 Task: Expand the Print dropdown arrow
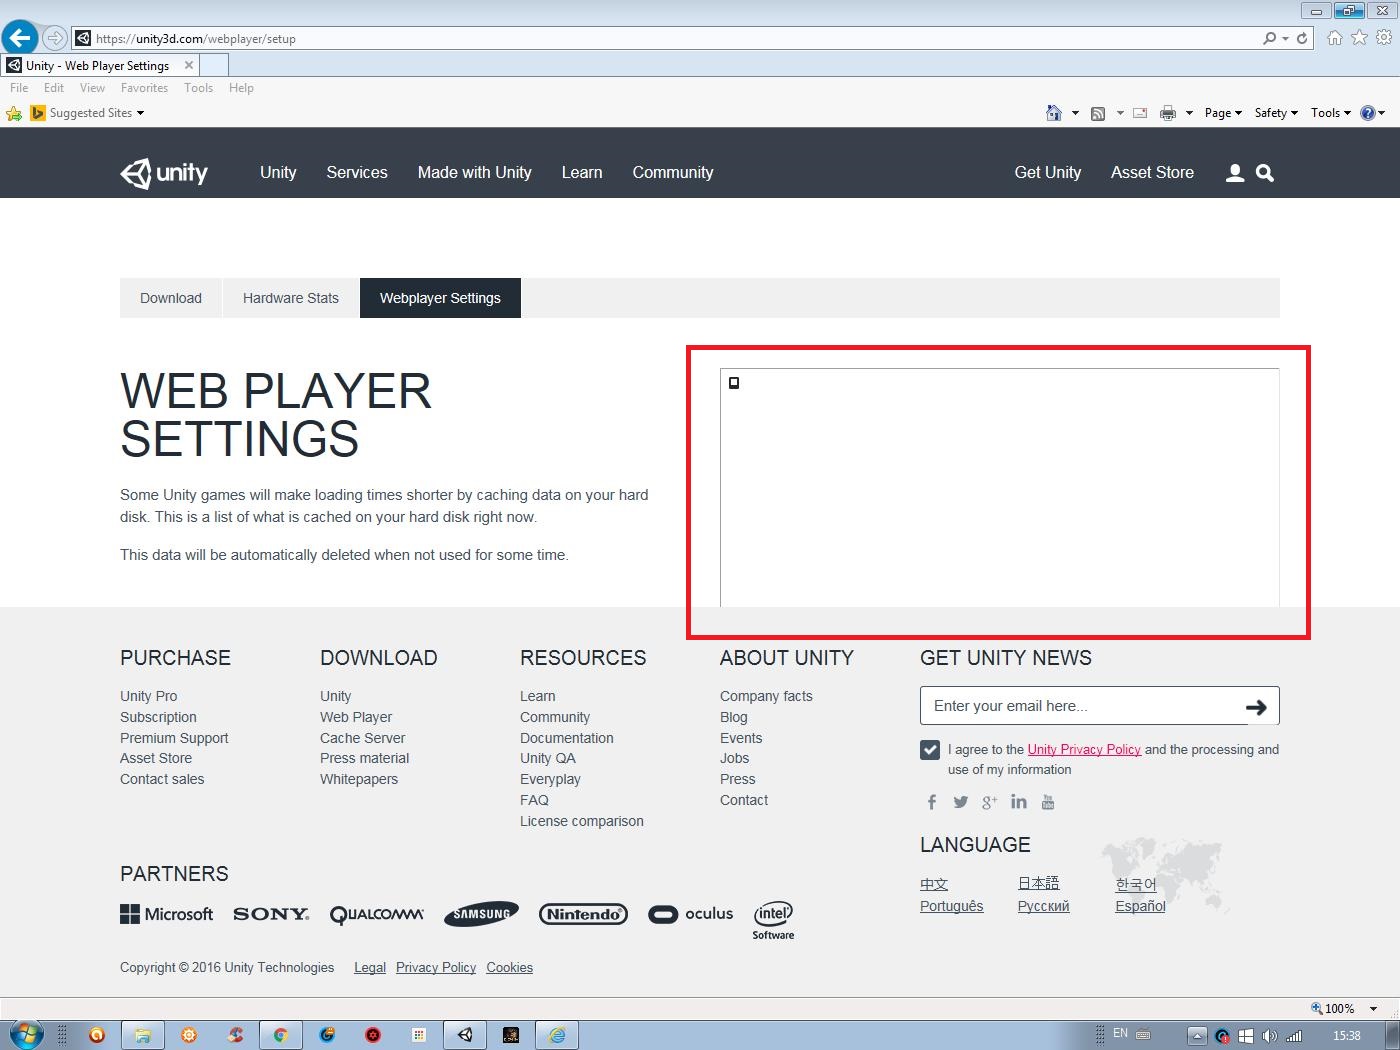pyautogui.click(x=1189, y=113)
